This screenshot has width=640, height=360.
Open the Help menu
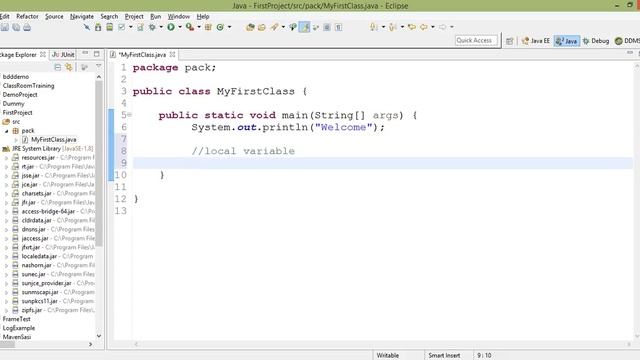tap(203, 16)
